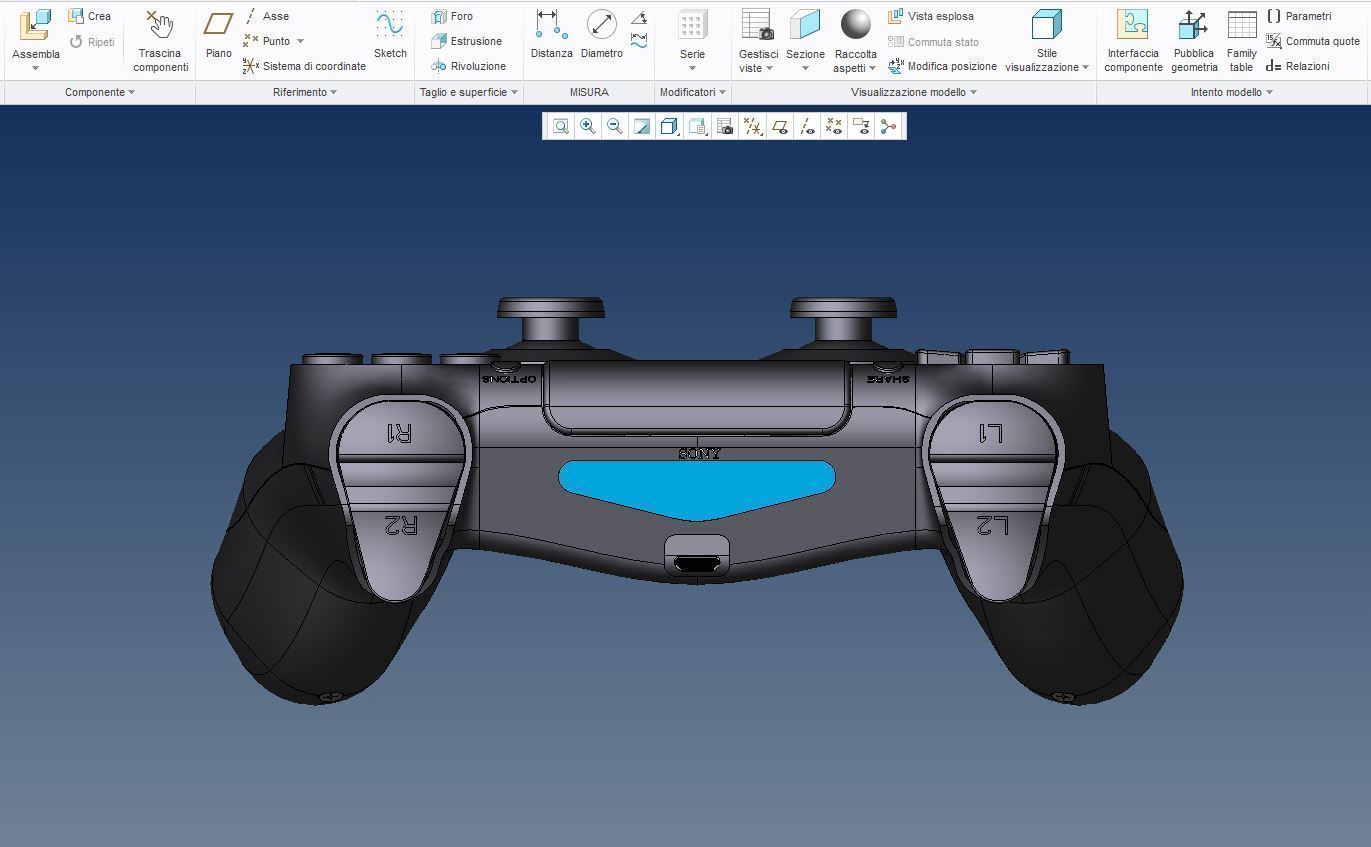Image resolution: width=1371 pixels, height=847 pixels.
Task: Click the Crea component button
Action: (x=89, y=16)
